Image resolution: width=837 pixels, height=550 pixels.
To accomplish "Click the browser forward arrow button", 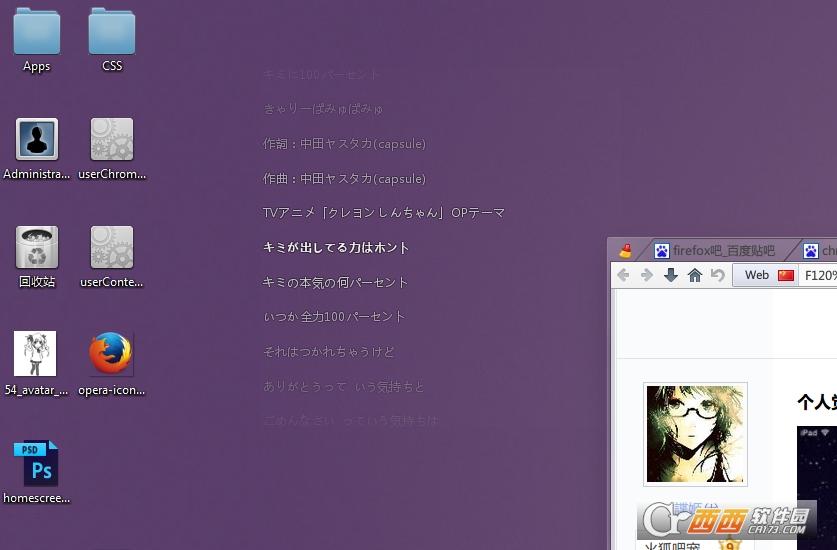I will (647, 275).
